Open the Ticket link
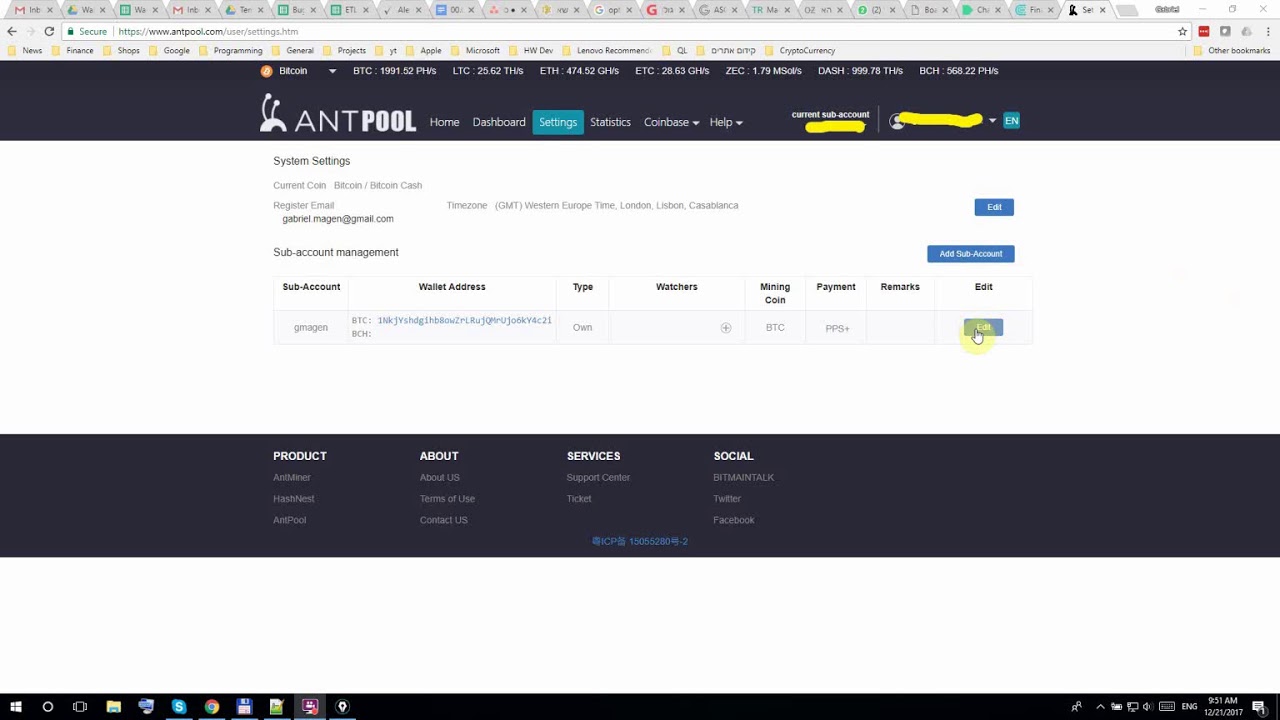 pos(579,499)
